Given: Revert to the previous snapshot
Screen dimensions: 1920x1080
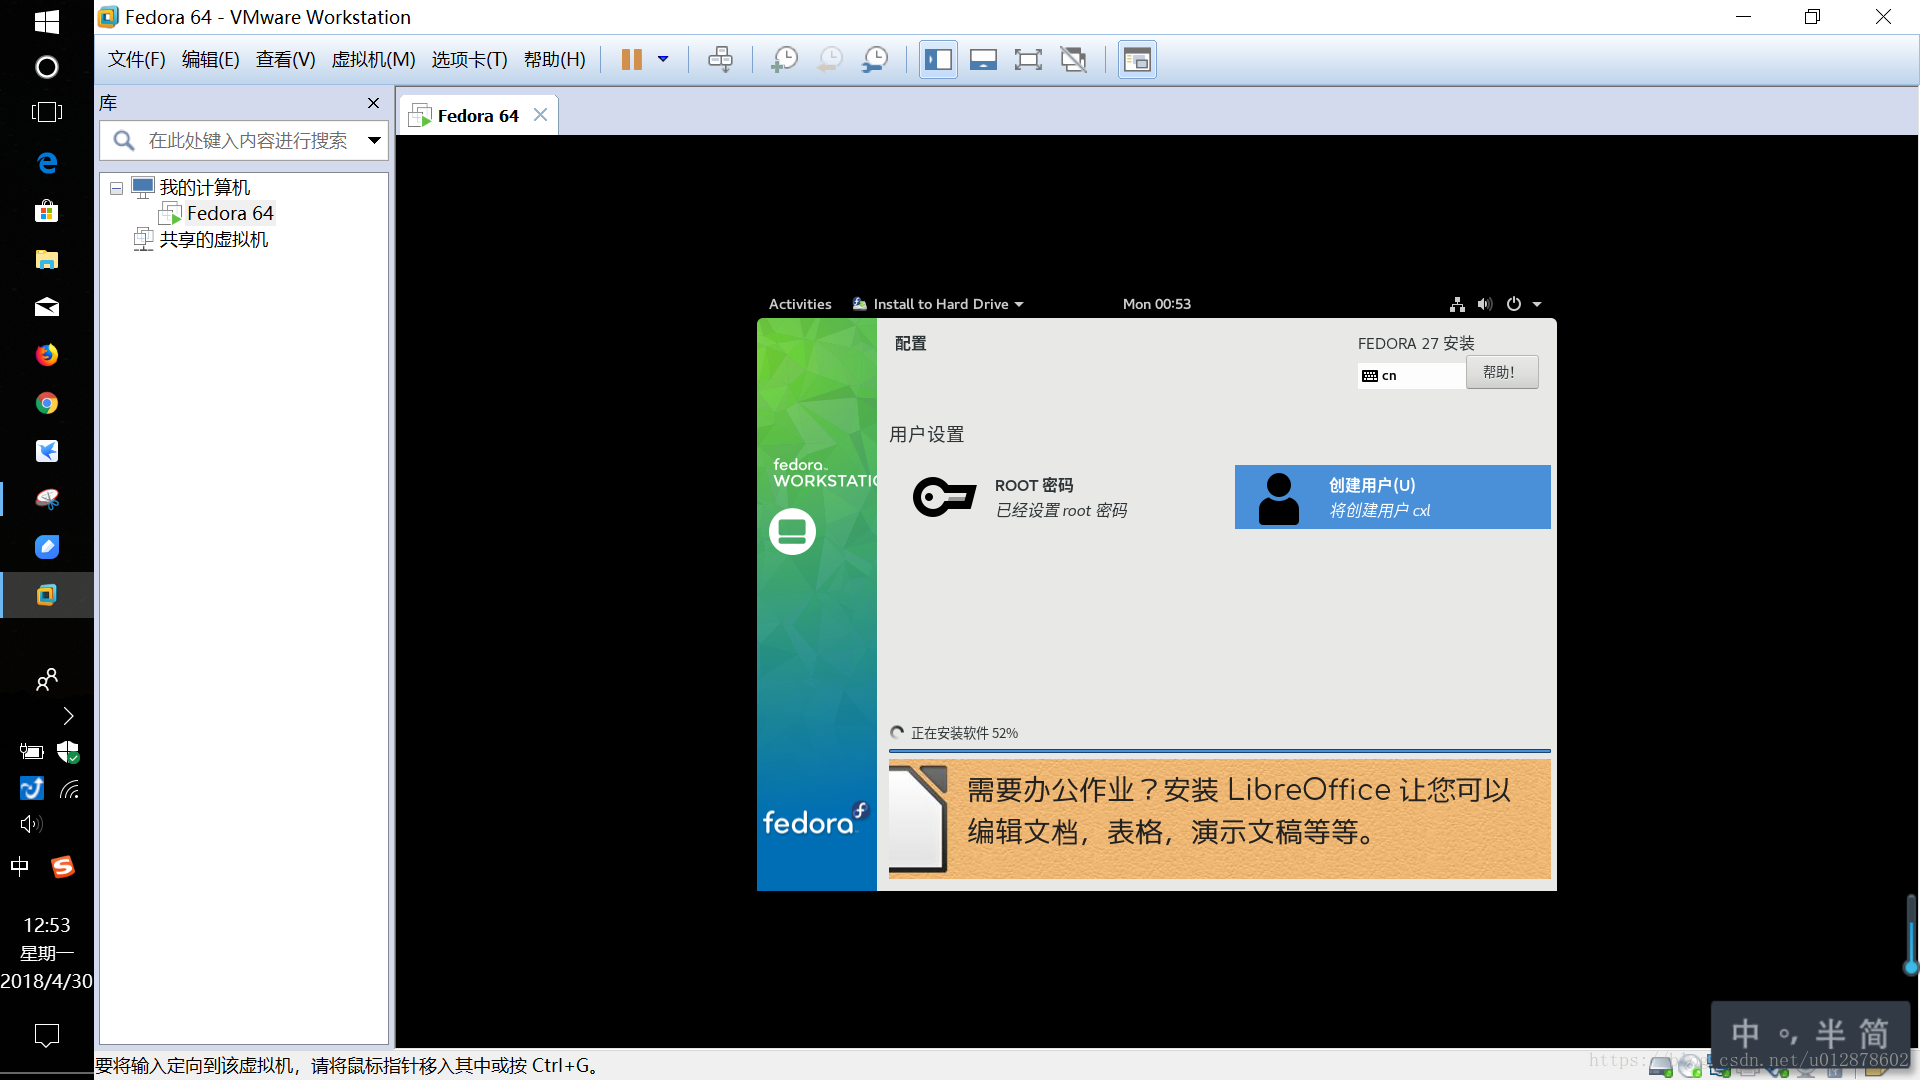Looking at the screenshot, I should pos(829,60).
